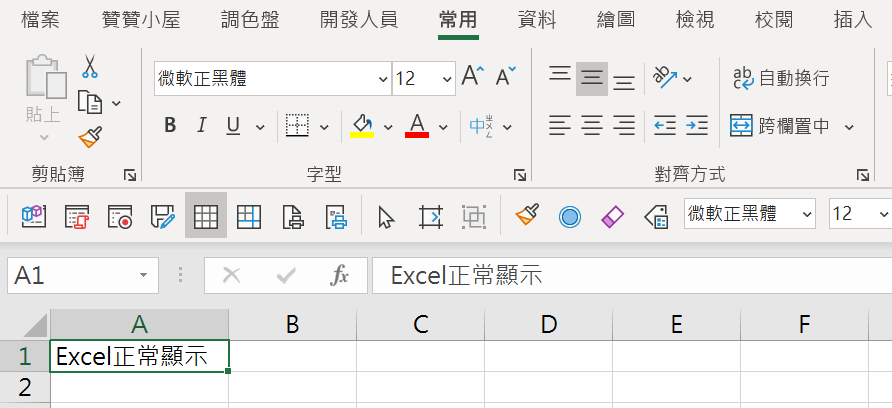The image size is (892, 408).
Task: Click orange Format Painter in quick toolbar
Action: tap(527, 215)
